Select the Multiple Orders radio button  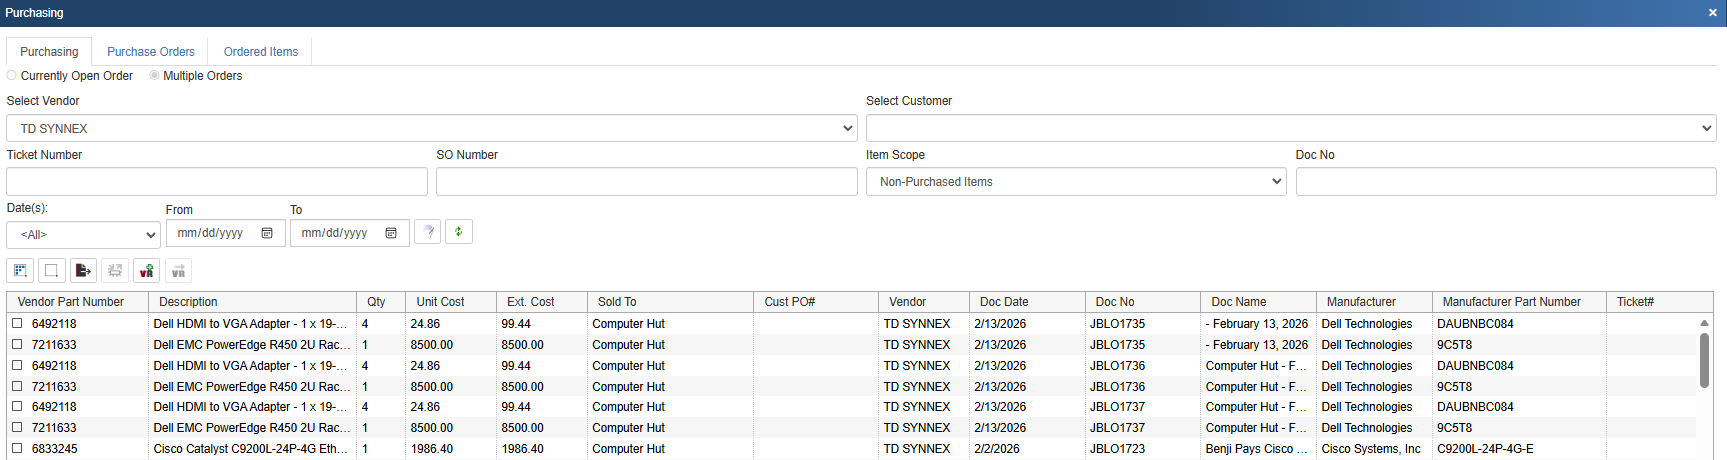click(154, 76)
